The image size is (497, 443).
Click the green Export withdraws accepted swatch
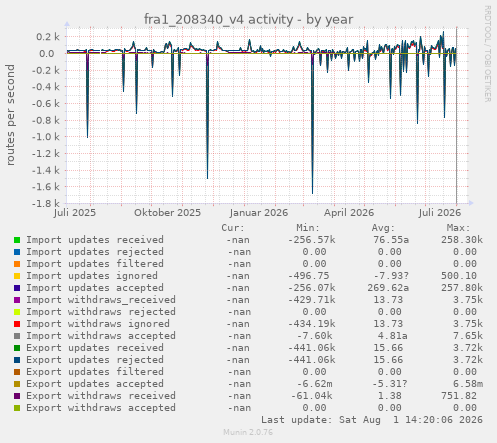pyautogui.click(x=17, y=408)
